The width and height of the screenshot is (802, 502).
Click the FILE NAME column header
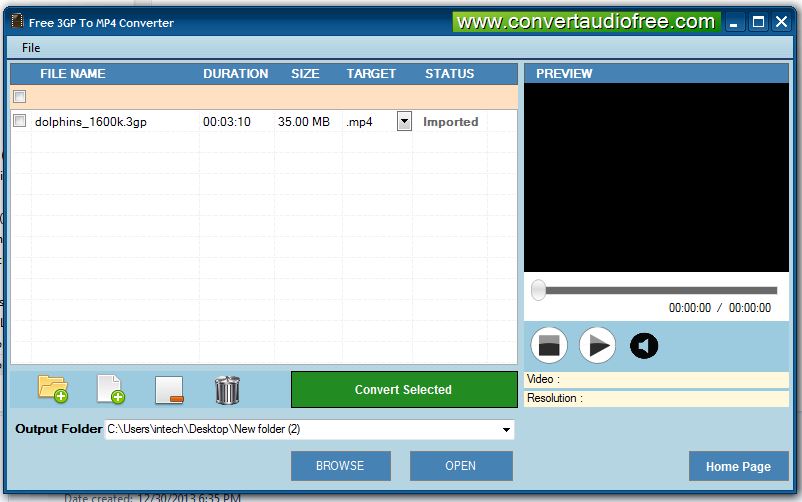(x=73, y=73)
